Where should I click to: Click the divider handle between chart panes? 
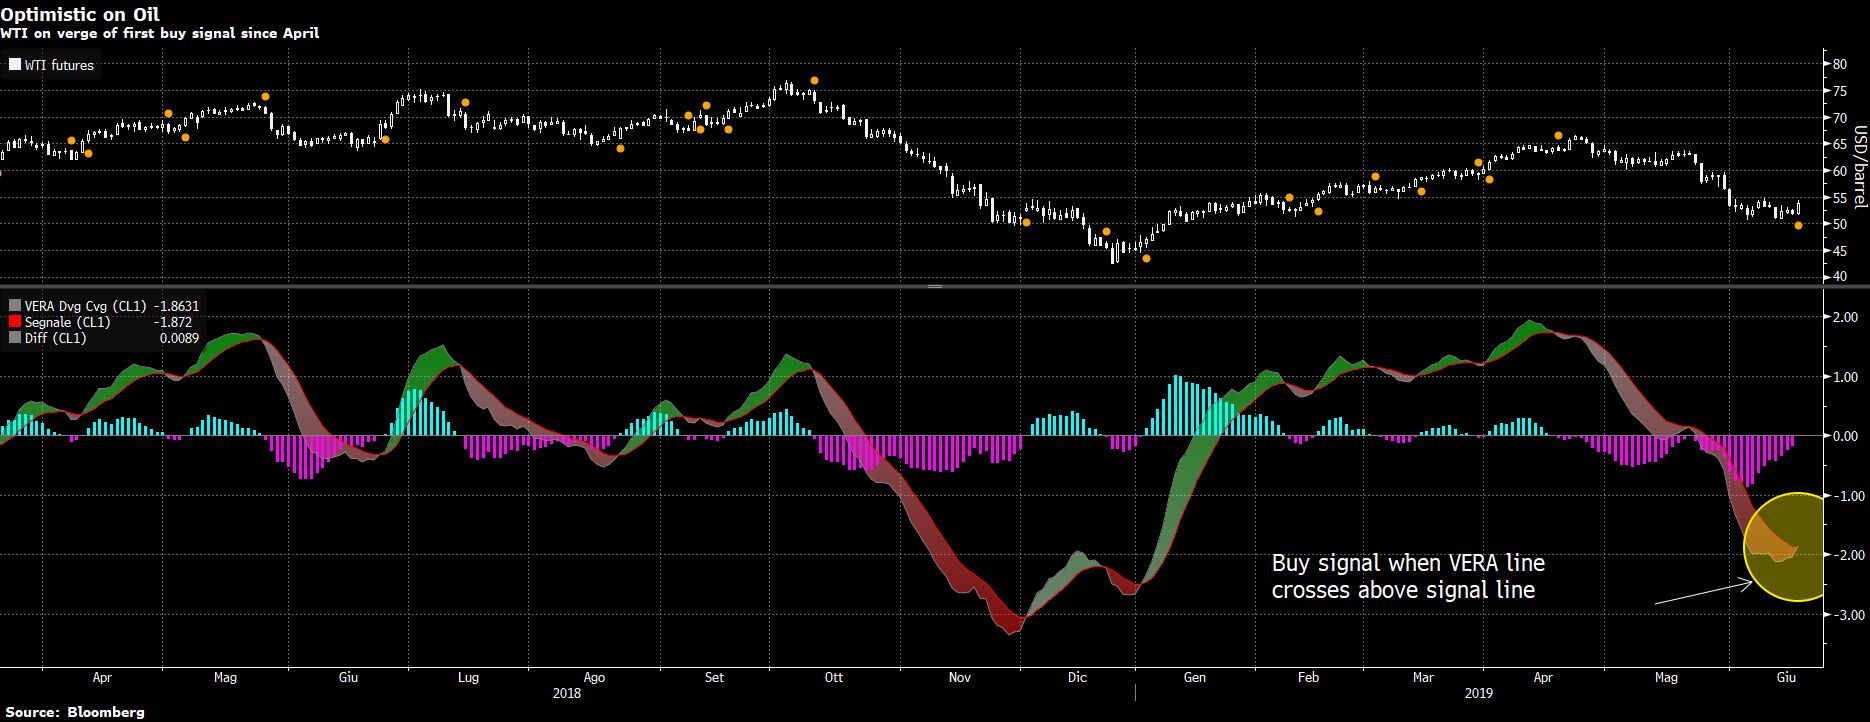935,287
